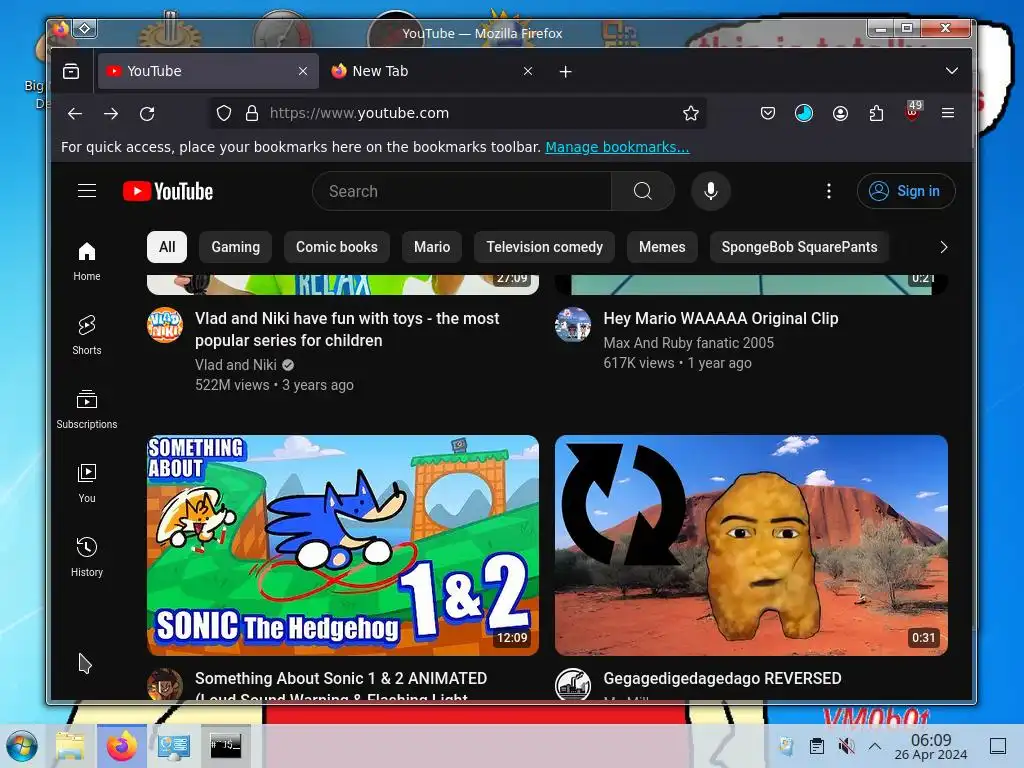Open Firefox account icon
Viewport: 1024px width, 768px height.
[x=840, y=113]
